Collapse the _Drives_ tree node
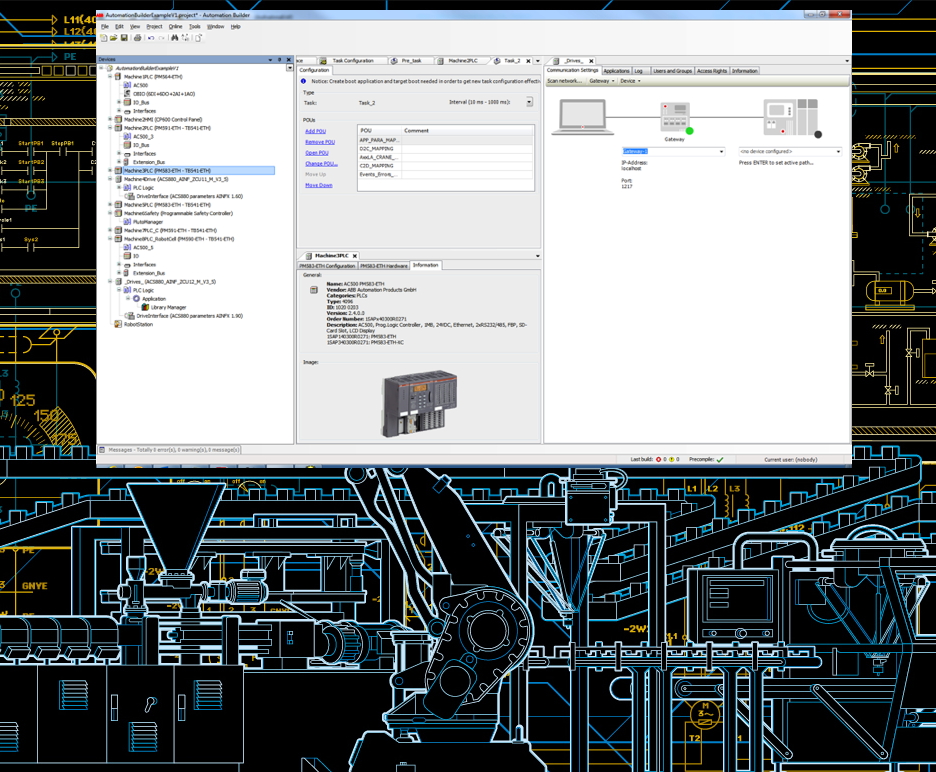 click(110, 281)
